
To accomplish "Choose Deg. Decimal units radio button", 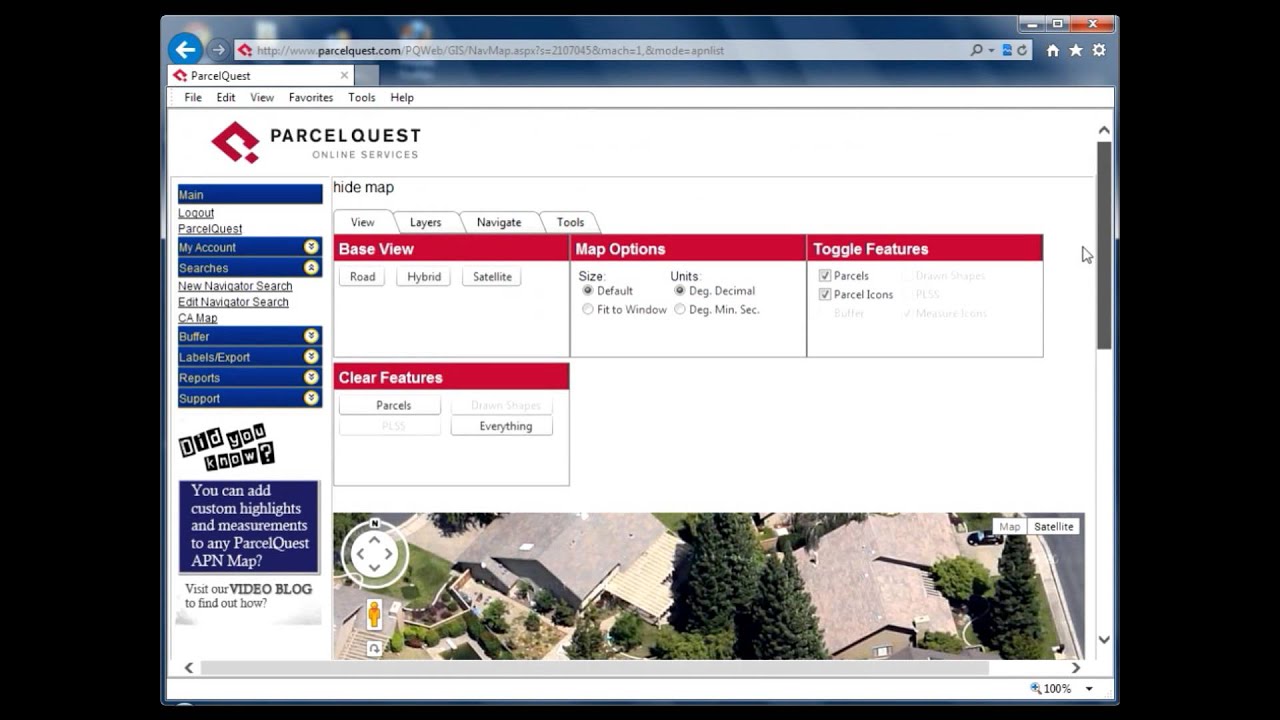I will (x=680, y=291).
